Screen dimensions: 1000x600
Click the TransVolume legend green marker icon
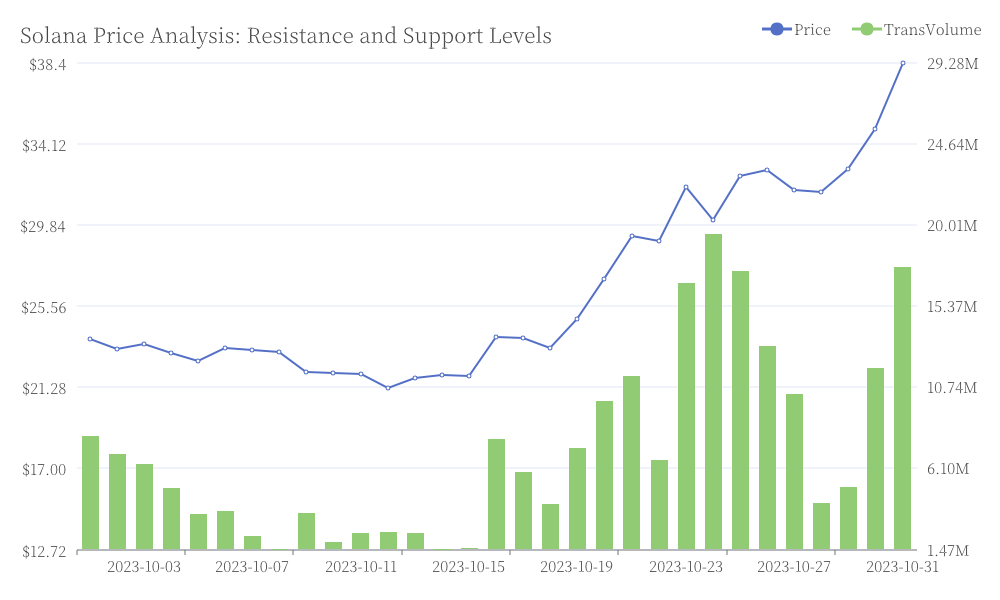point(867,29)
